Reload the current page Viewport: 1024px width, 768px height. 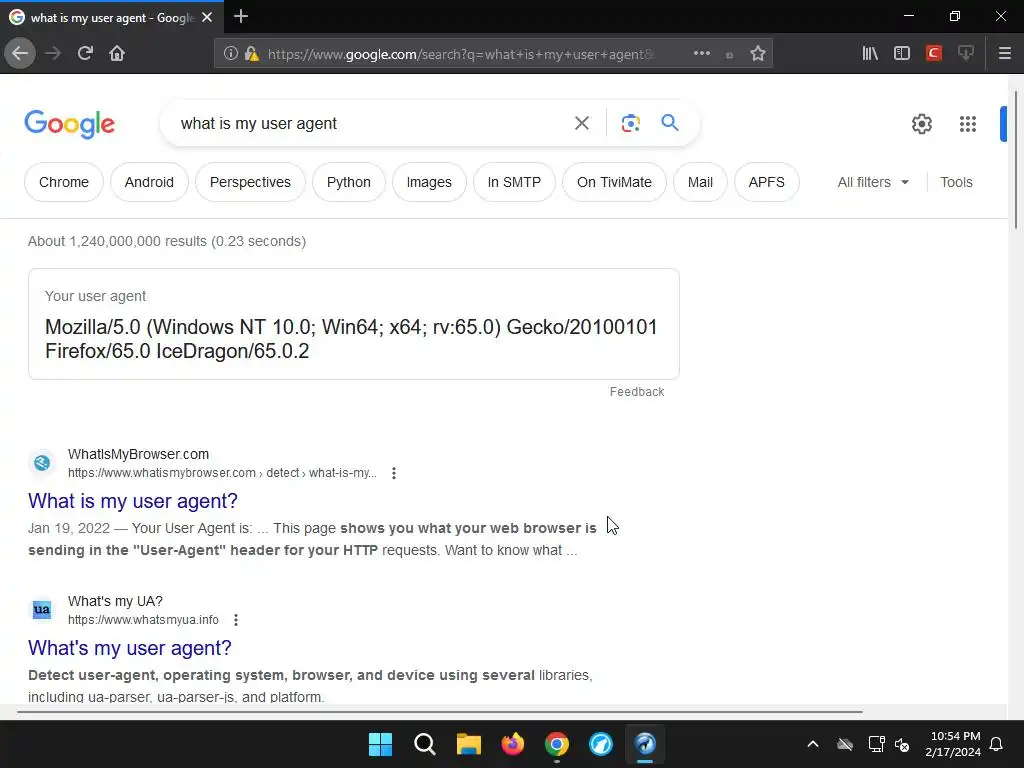click(85, 53)
